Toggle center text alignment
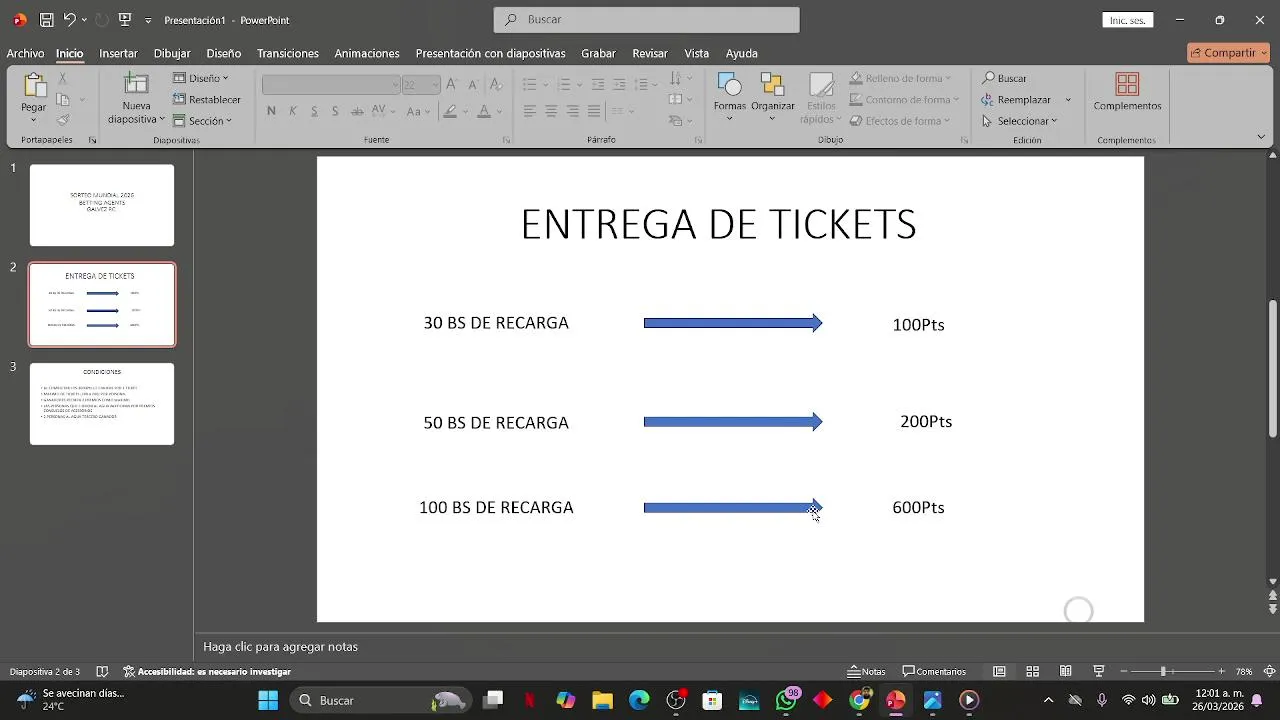The width and height of the screenshot is (1280, 720). 551,111
